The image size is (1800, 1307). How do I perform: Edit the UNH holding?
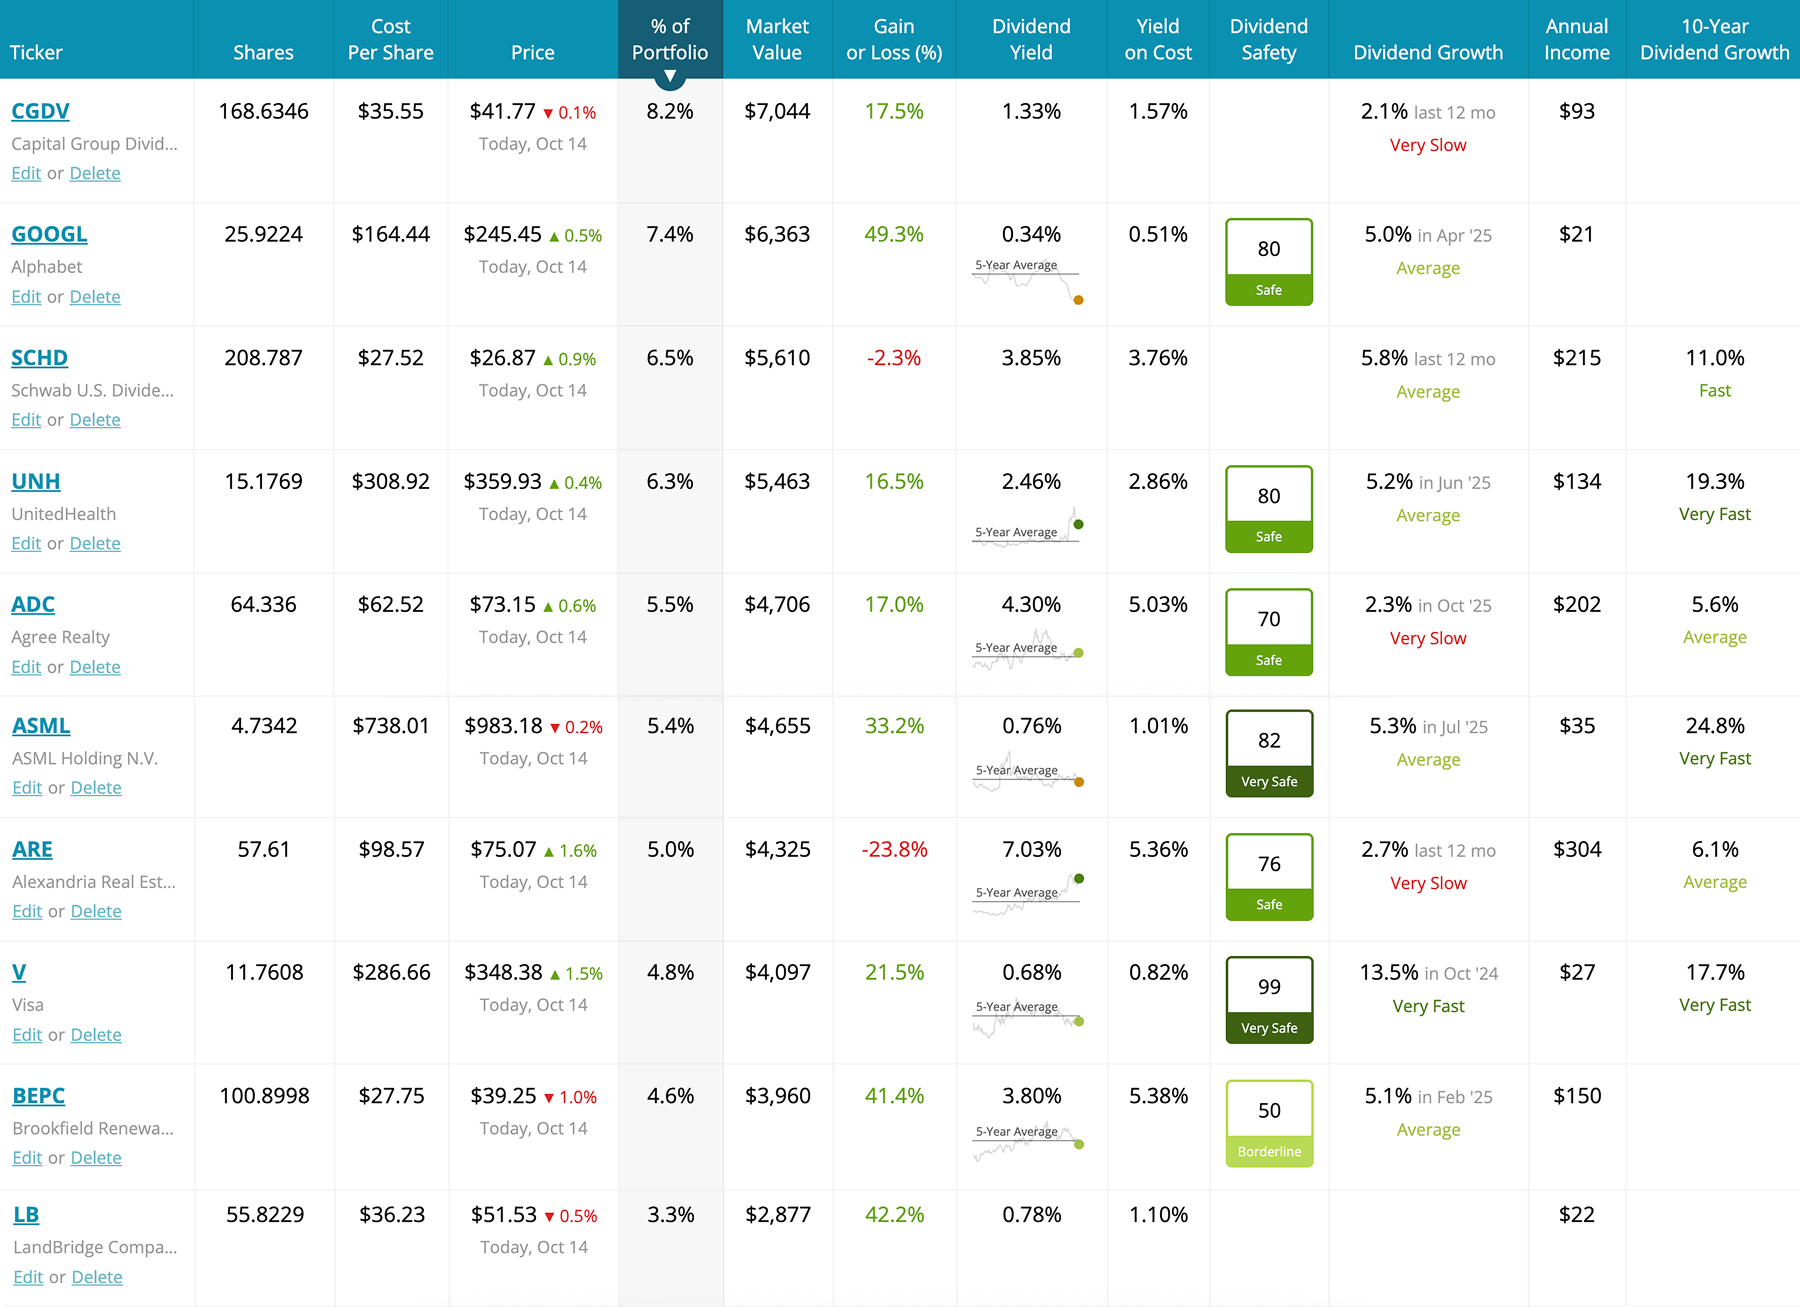pos(26,543)
